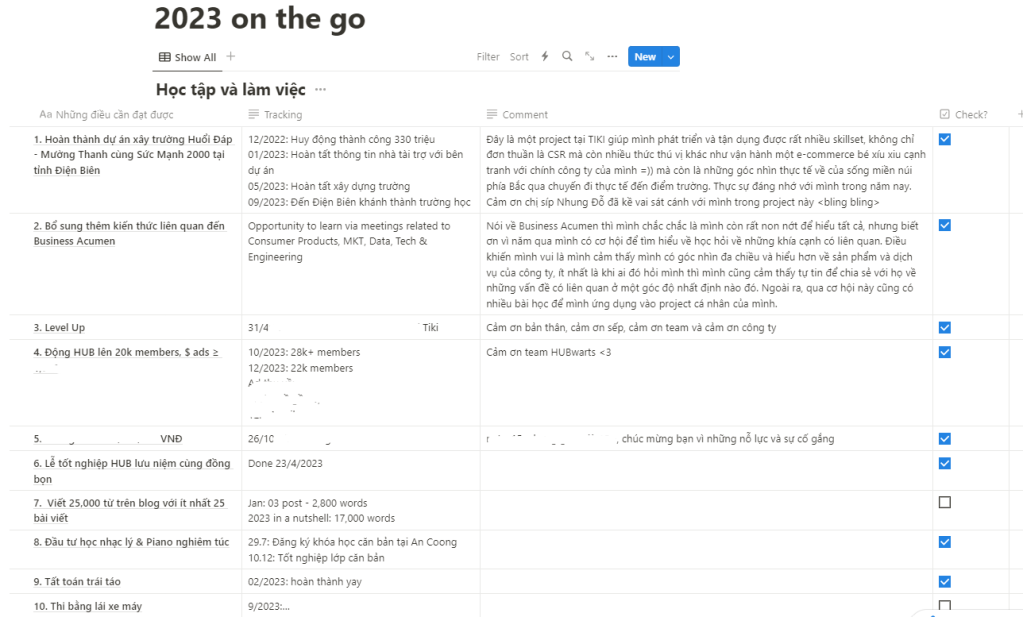Expand the New button dropdown arrow
Image resolution: width=1023 pixels, height=617 pixels.
tap(671, 57)
